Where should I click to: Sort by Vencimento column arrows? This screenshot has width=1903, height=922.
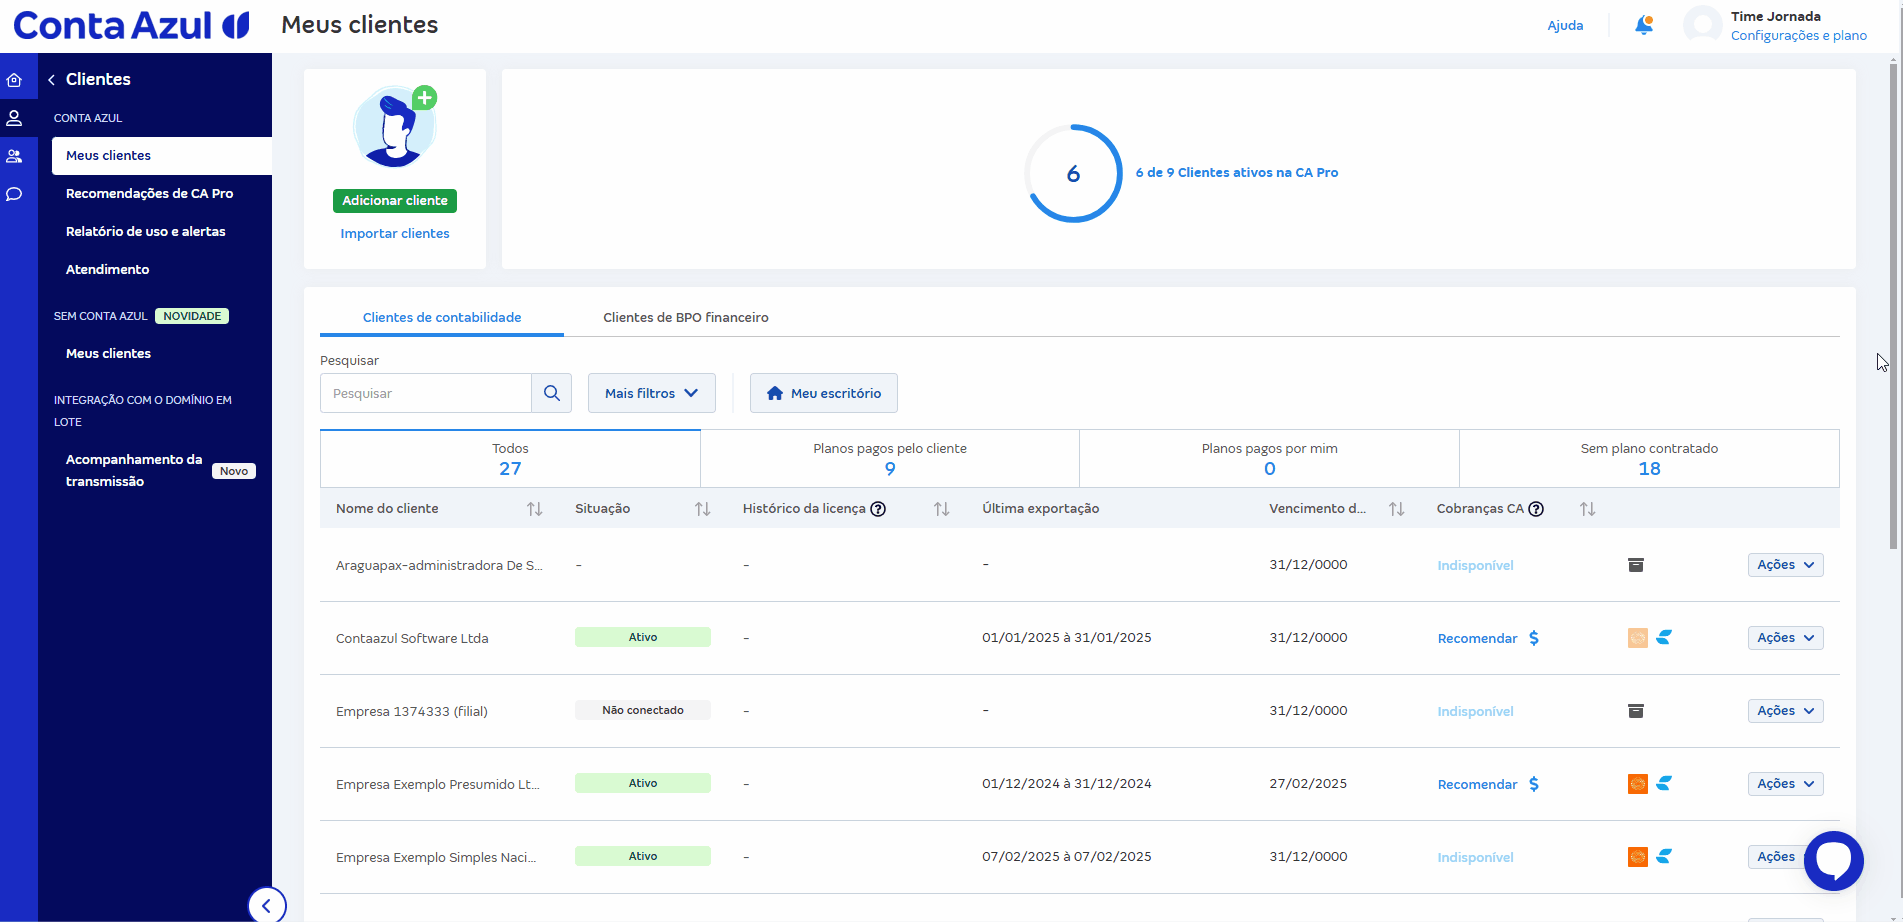pos(1397,509)
